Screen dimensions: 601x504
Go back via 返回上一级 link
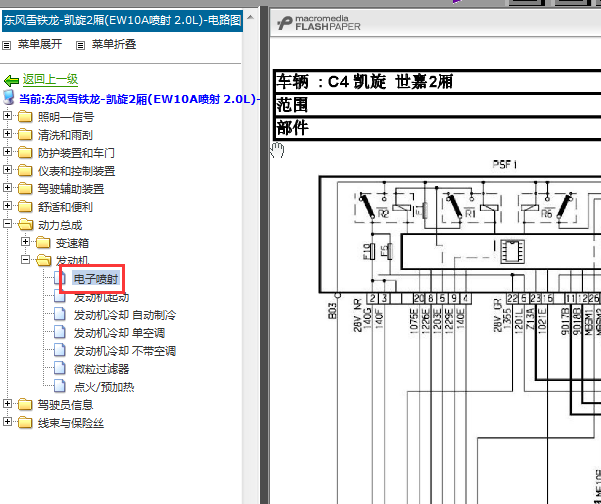coord(50,79)
